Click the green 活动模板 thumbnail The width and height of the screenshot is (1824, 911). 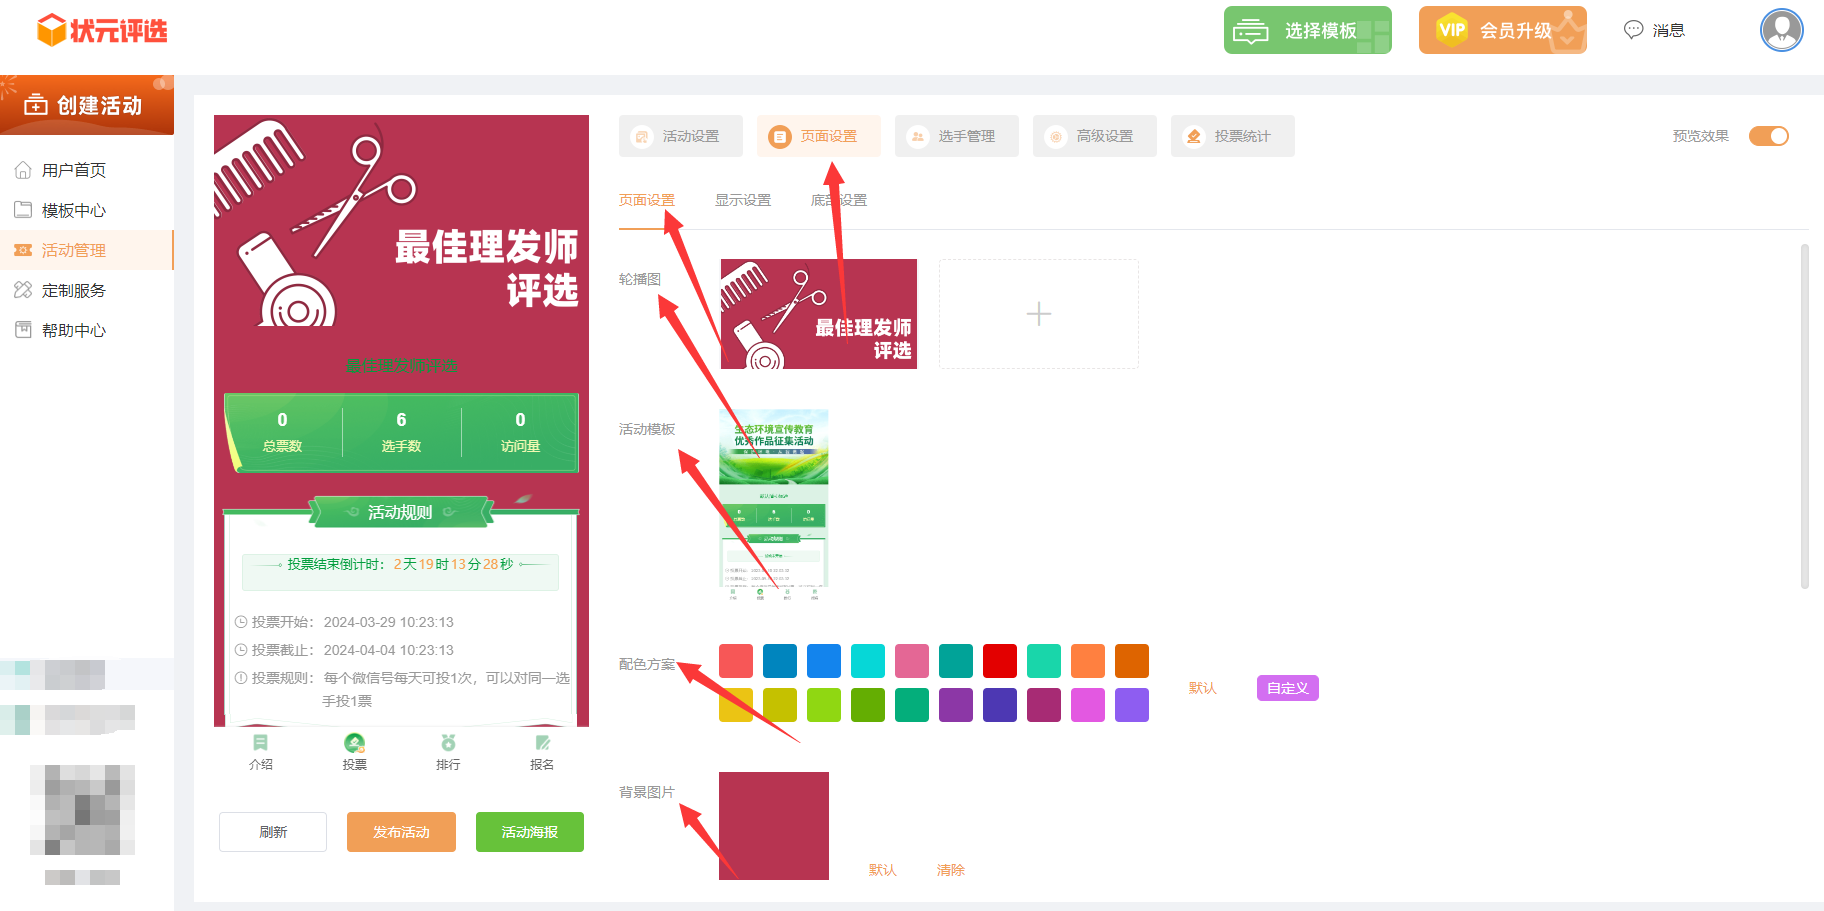coord(774,504)
